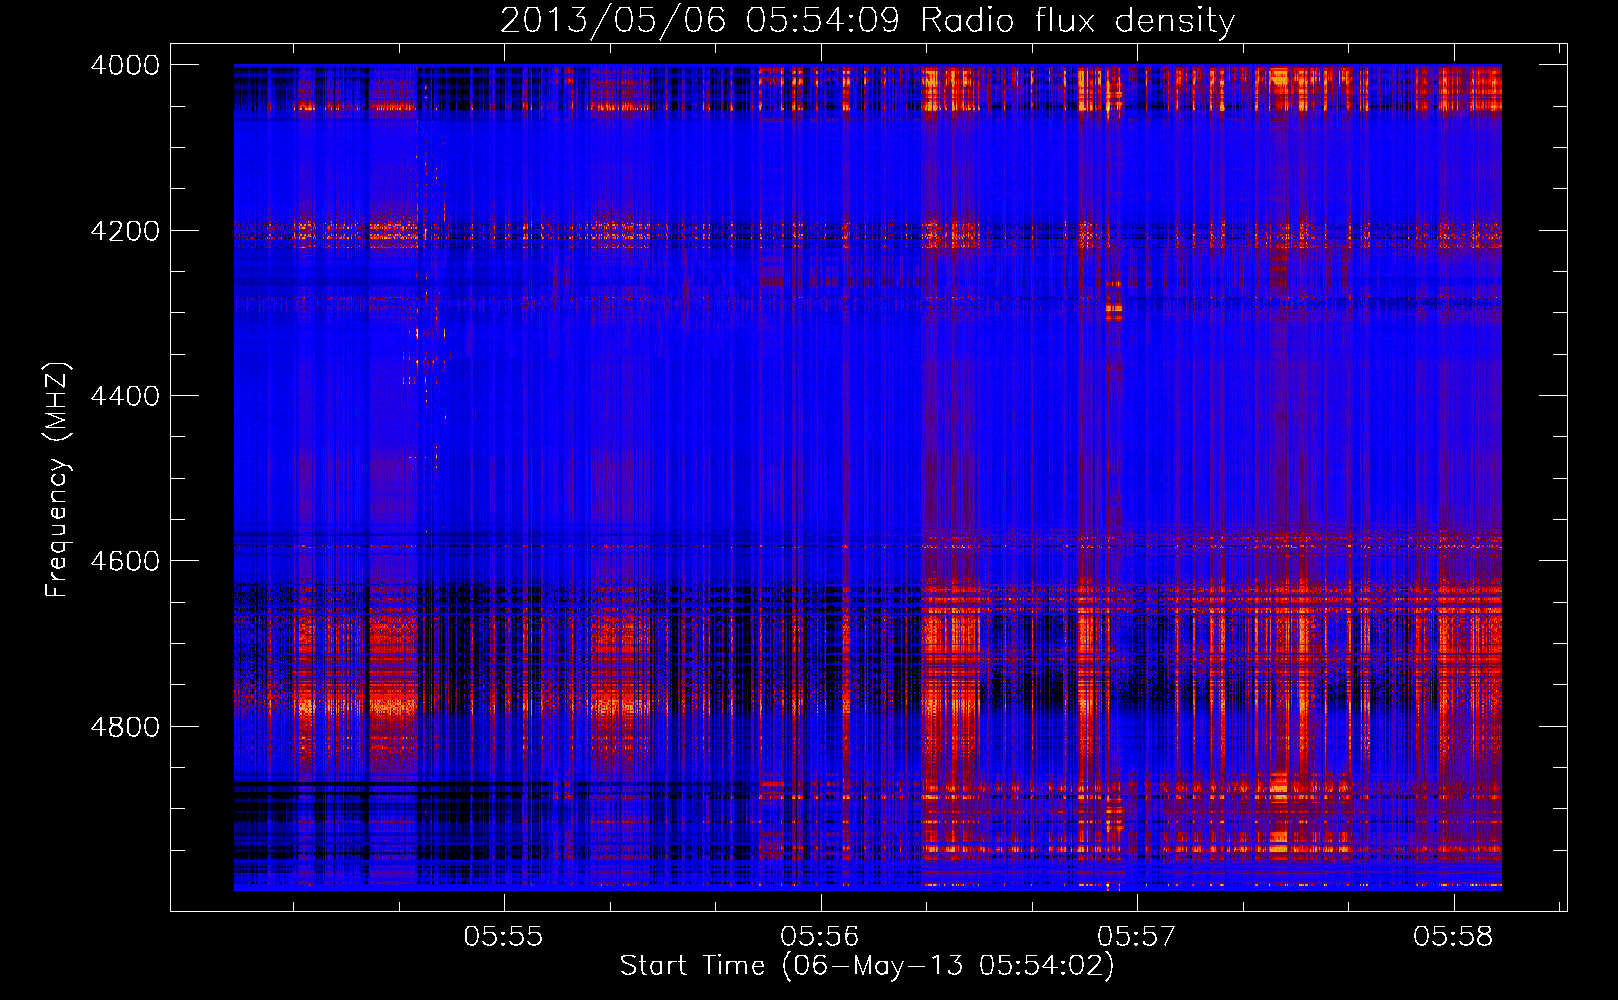
Task: Click the 4200 frequency tick label
Action: (x=125, y=230)
